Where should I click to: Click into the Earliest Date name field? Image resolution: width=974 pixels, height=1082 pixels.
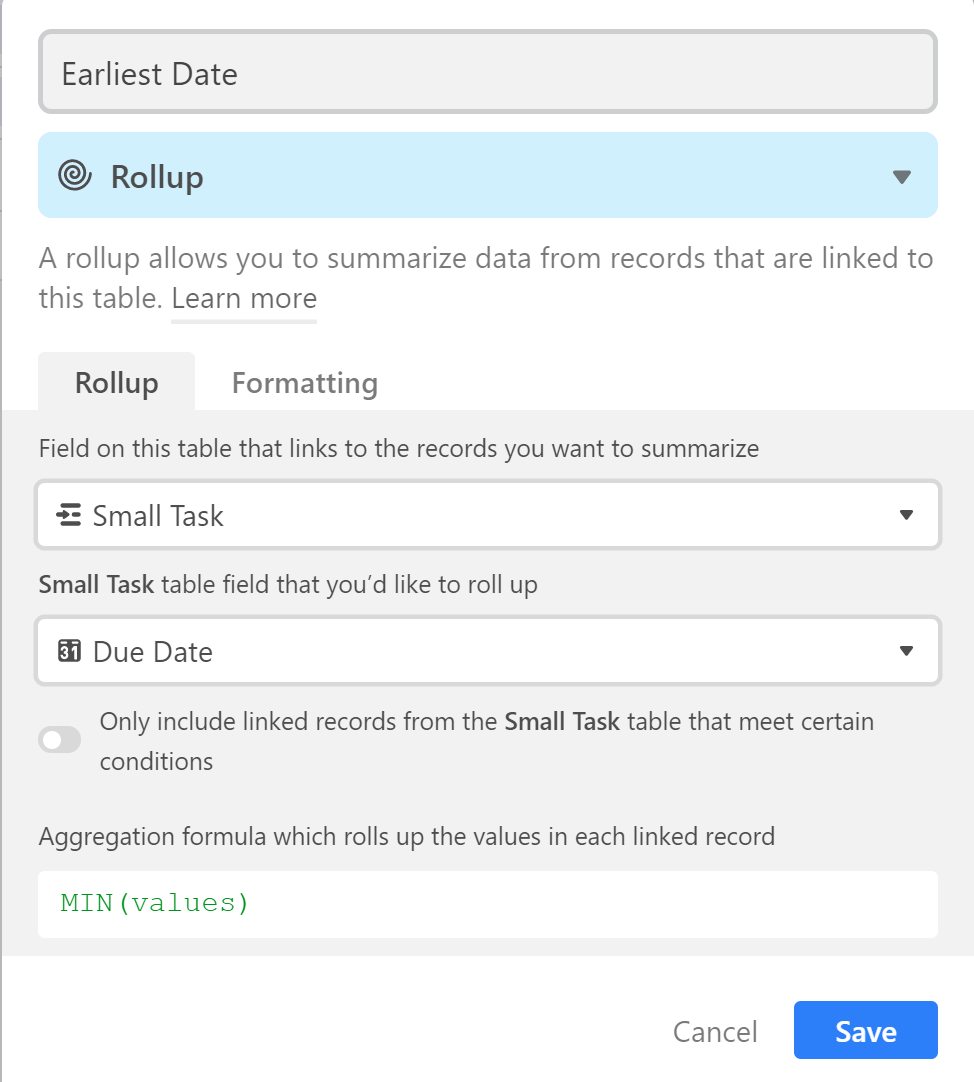[487, 72]
